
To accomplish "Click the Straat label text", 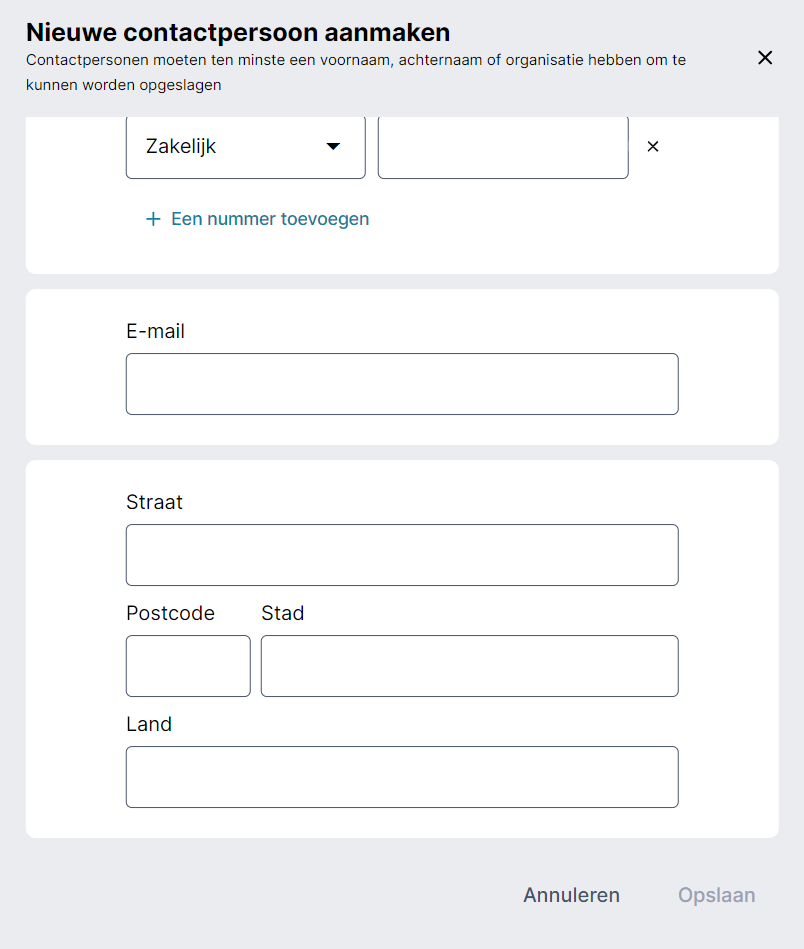I will coord(154,502).
